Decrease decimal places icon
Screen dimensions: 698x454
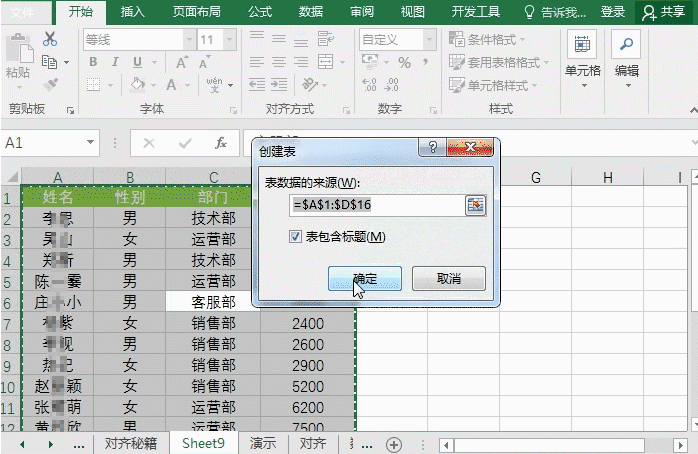coord(391,85)
